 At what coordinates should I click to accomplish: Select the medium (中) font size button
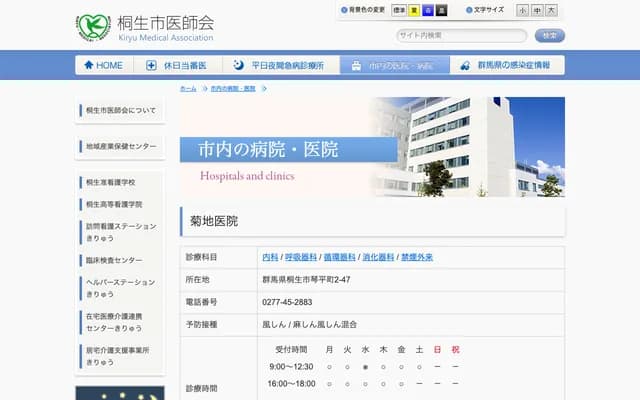537,10
